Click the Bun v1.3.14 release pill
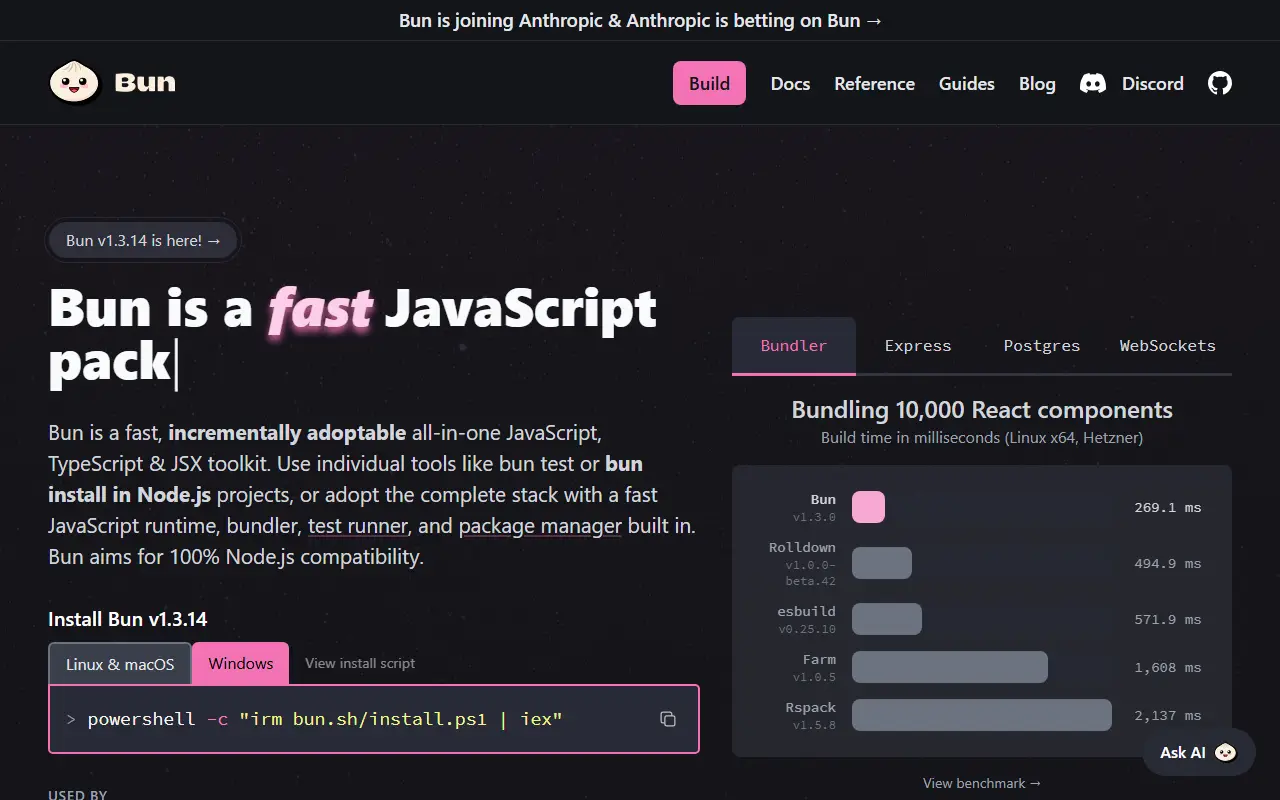Image resolution: width=1280 pixels, height=800 pixels. (143, 240)
